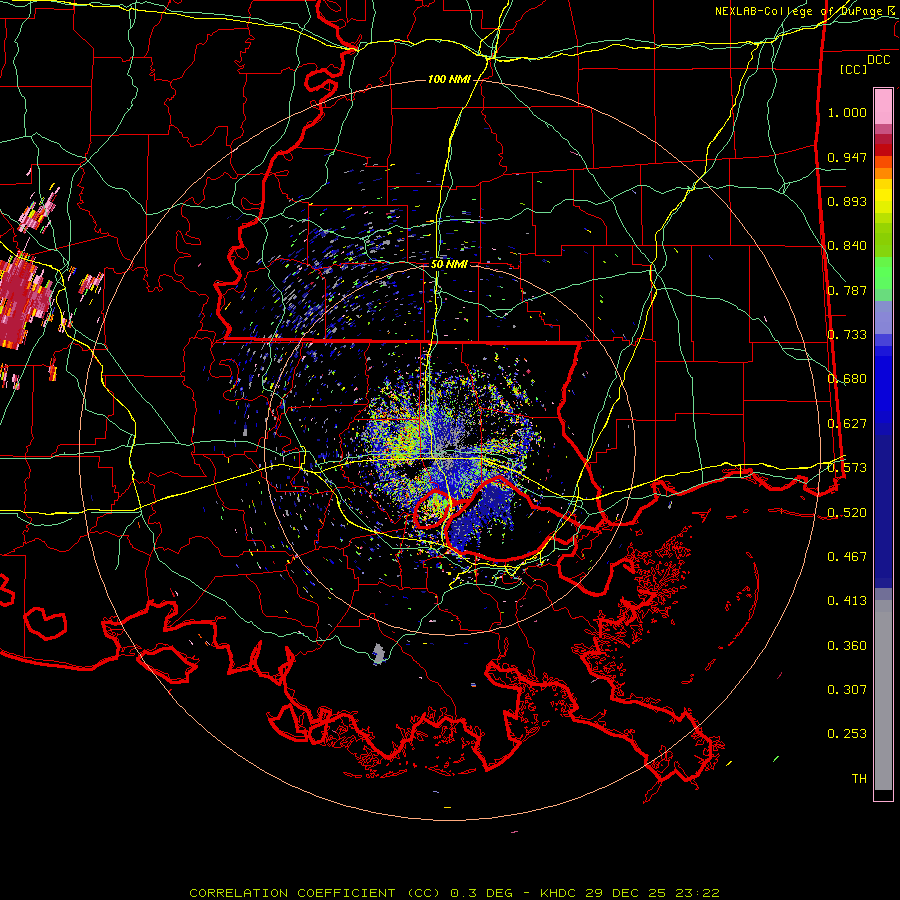Click the 100 NMI range ring label

coord(449,79)
